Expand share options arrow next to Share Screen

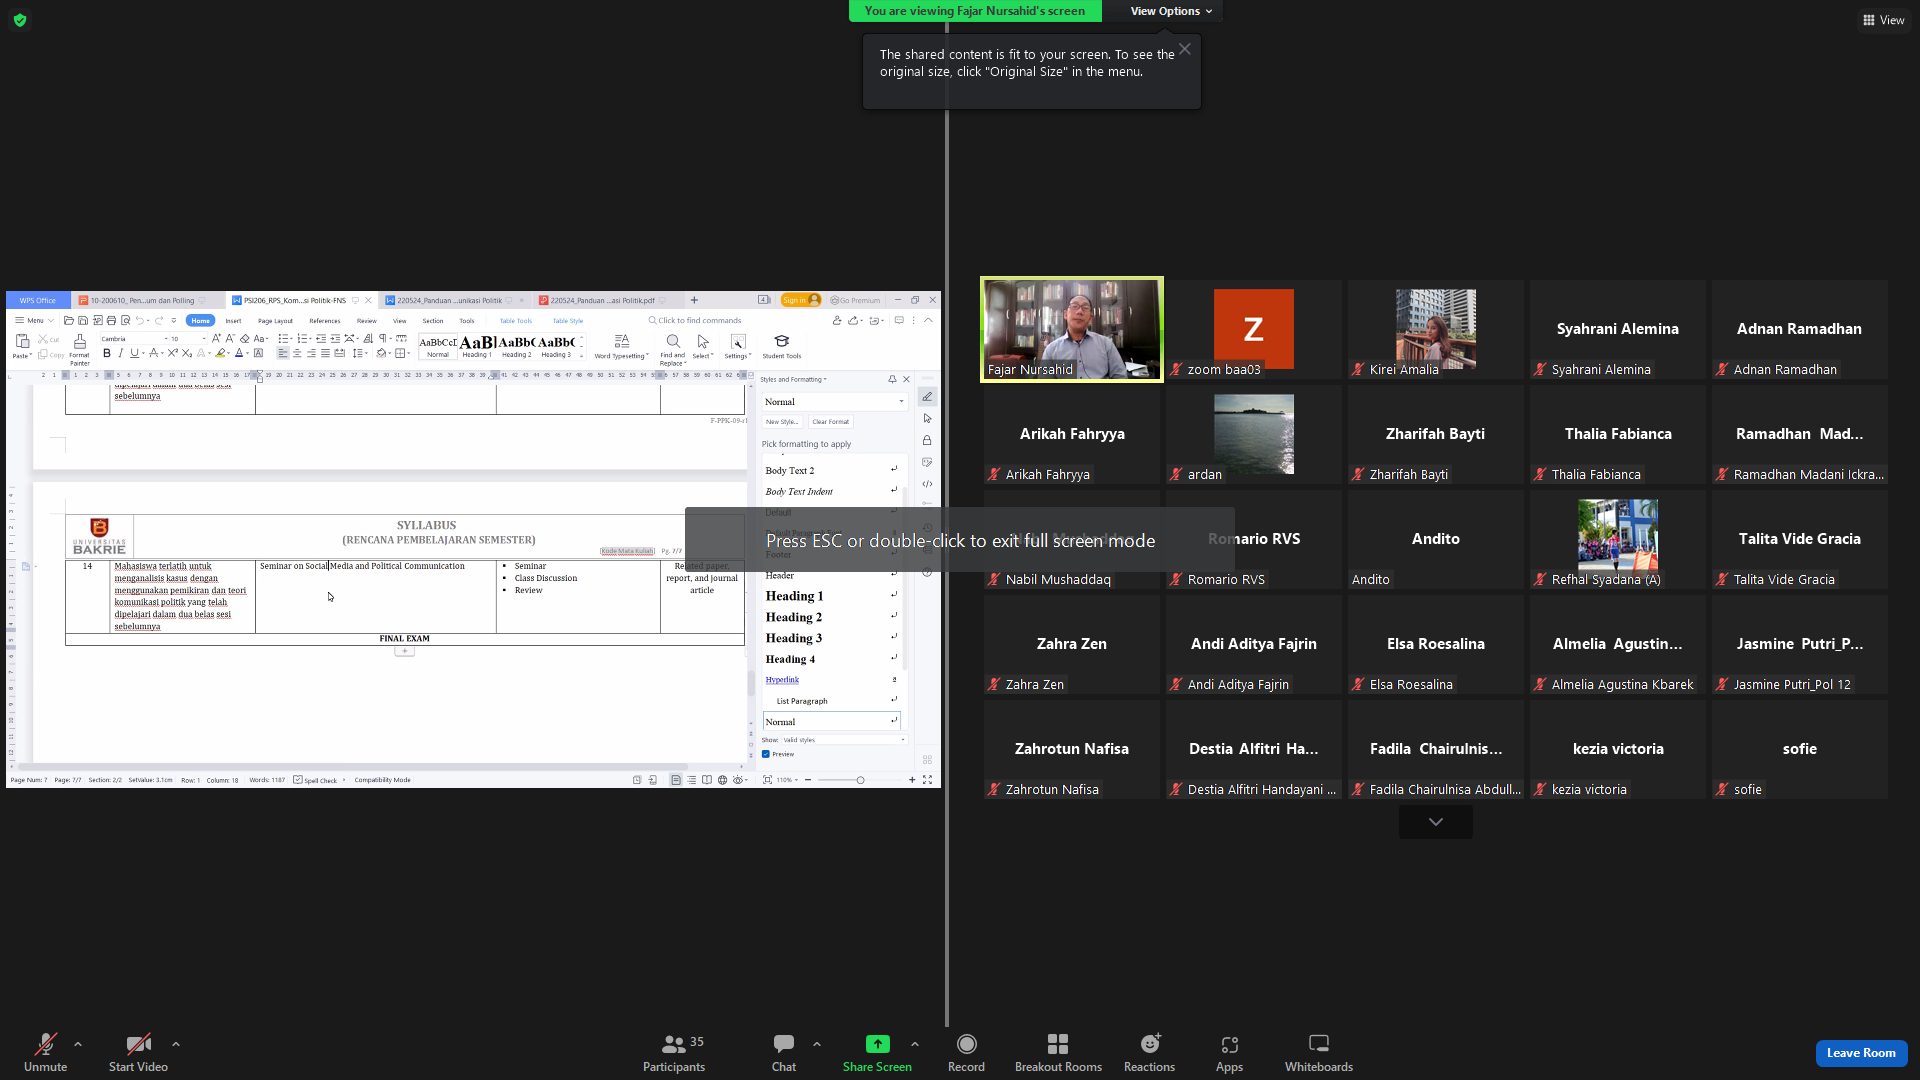tap(915, 1044)
